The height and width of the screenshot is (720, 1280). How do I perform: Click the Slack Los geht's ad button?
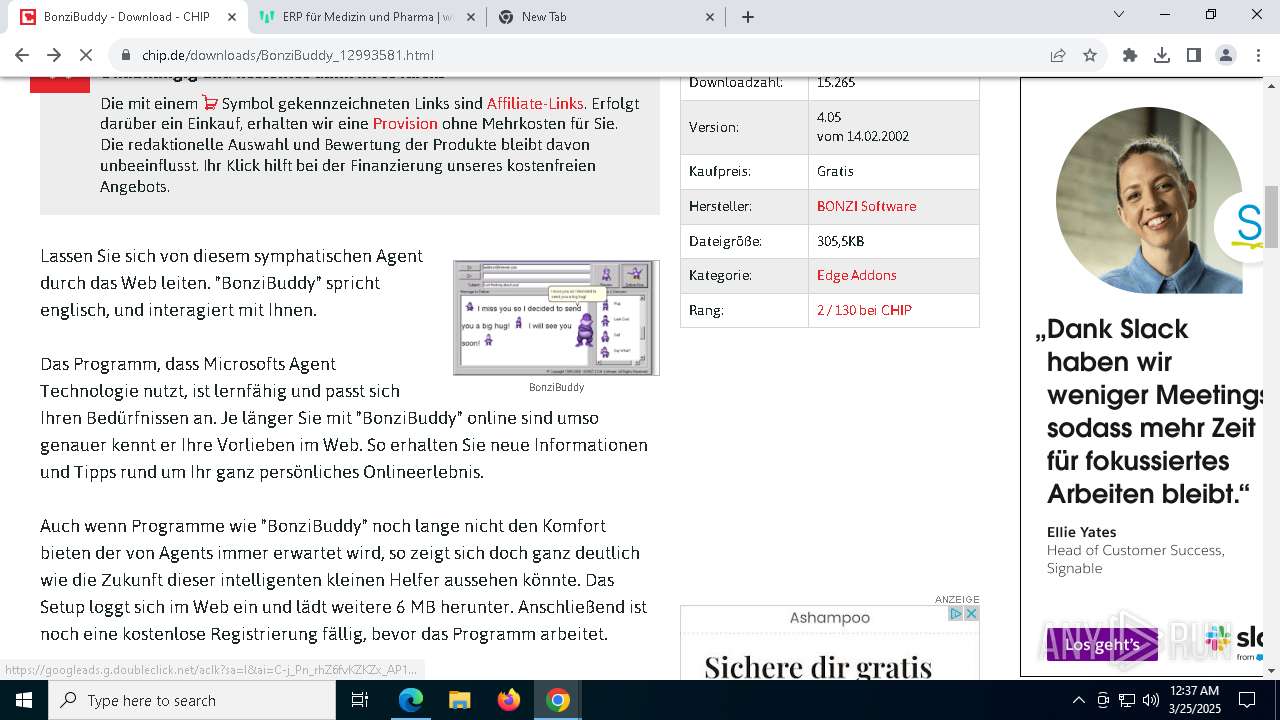pos(1102,645)
